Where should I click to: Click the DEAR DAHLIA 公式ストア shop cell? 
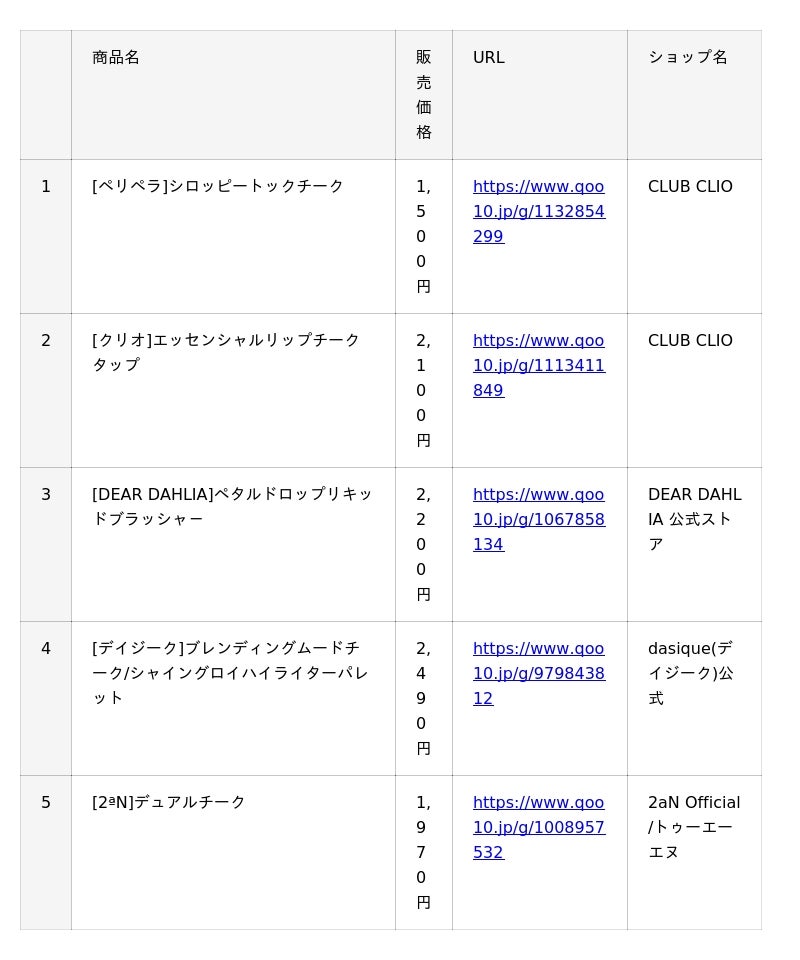(x=694, y=519)
